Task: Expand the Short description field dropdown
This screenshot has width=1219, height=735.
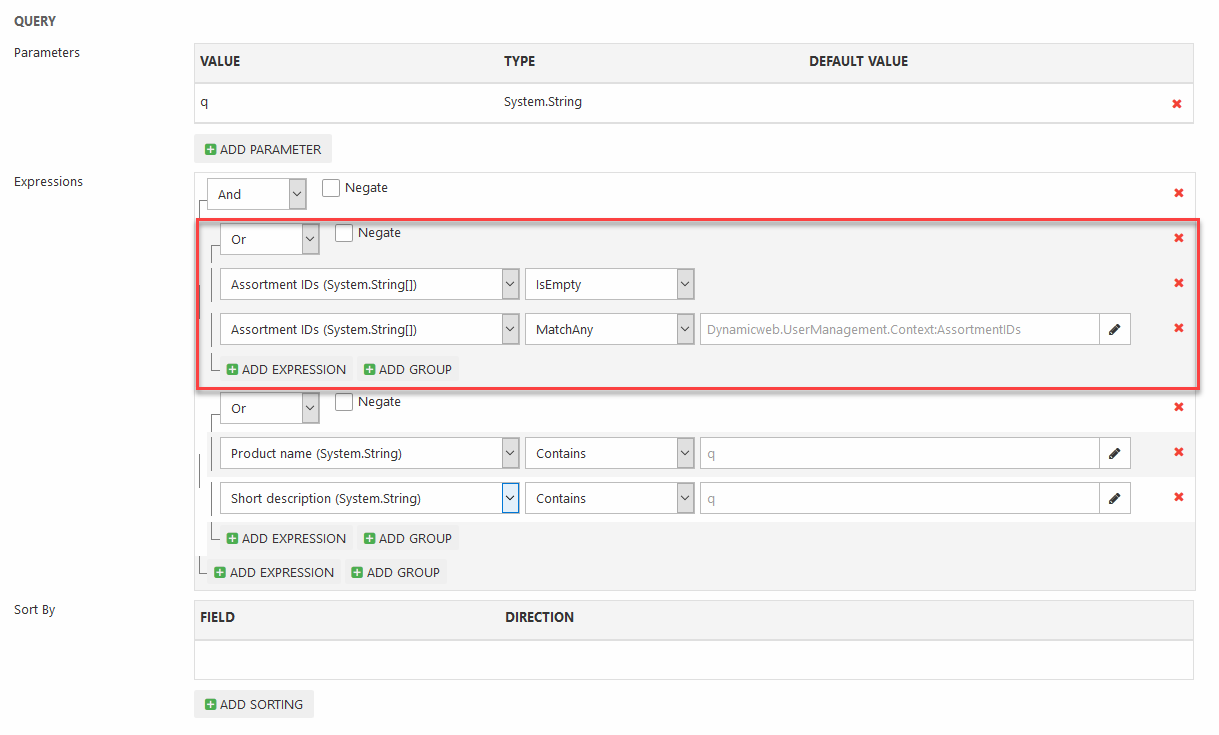Action: [x=510, y=498]
